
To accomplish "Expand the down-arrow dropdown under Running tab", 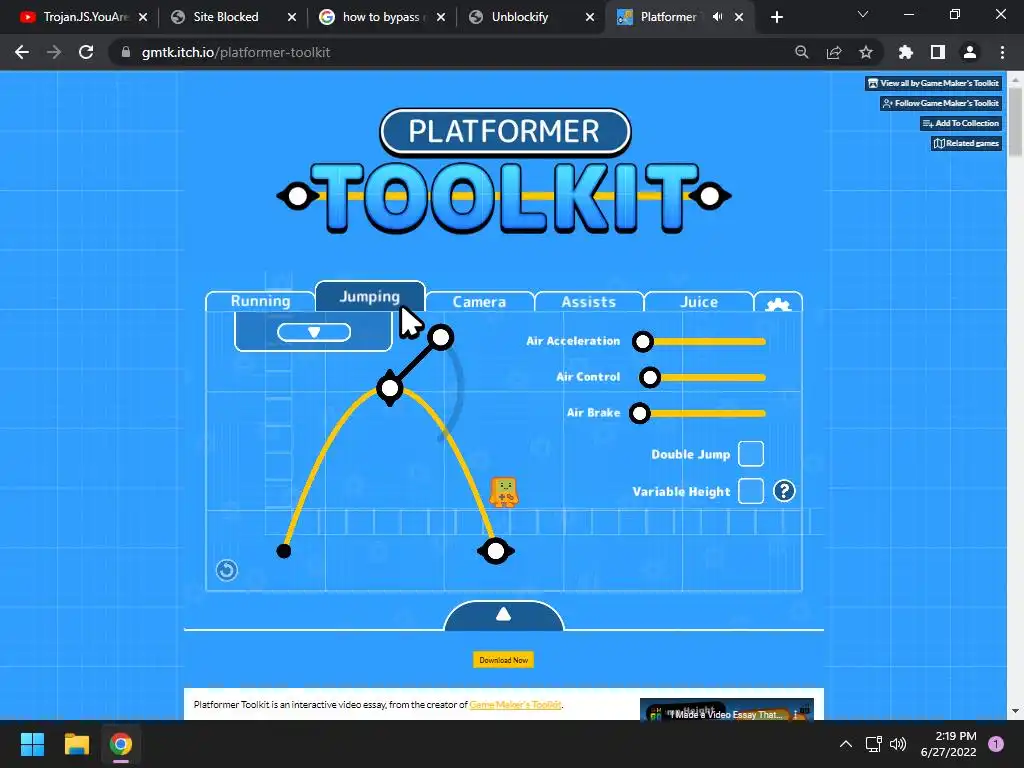I will pyautogui.click(x=314, y=332).
